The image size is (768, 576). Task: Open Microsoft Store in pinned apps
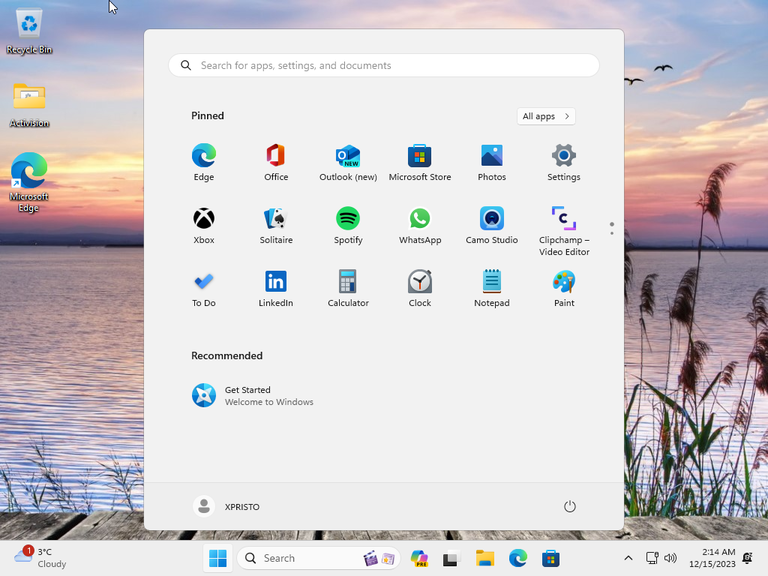pyautogui.click(x=420, y=163)
